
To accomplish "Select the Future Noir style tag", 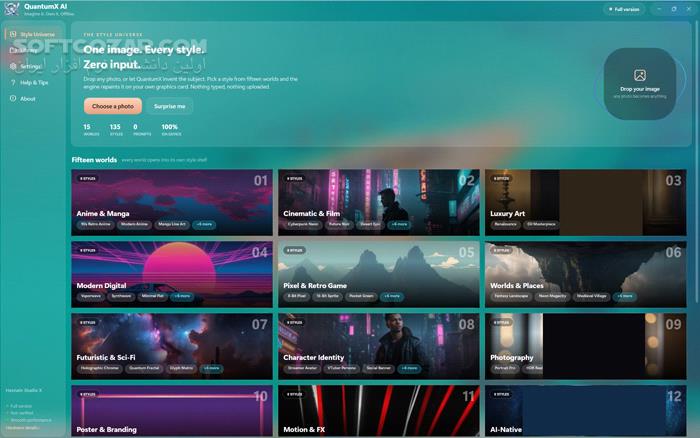I will [x=339, y=224].
